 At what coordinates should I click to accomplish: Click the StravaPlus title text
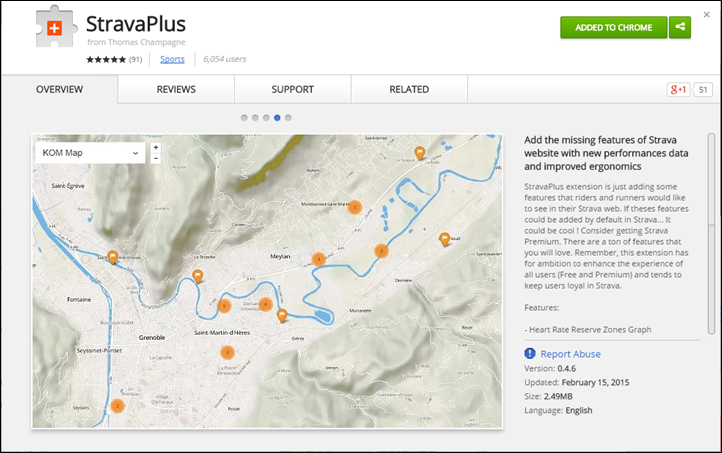136,24
